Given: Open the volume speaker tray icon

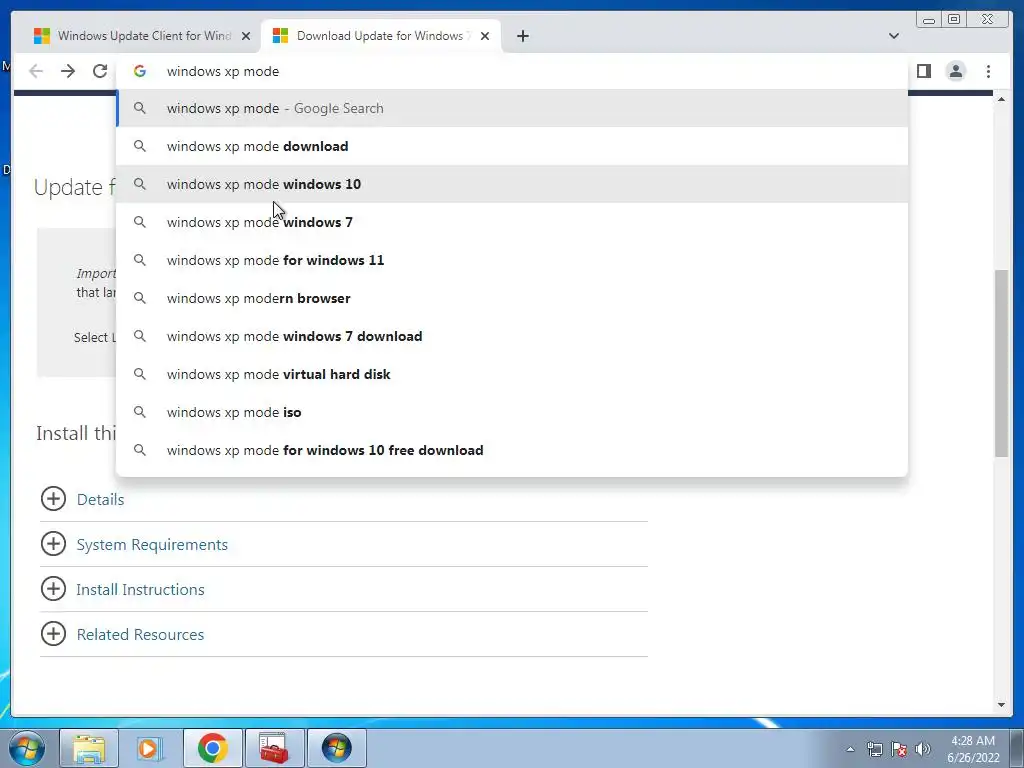Looking at the screenshot, I should [x=922, y=749].
